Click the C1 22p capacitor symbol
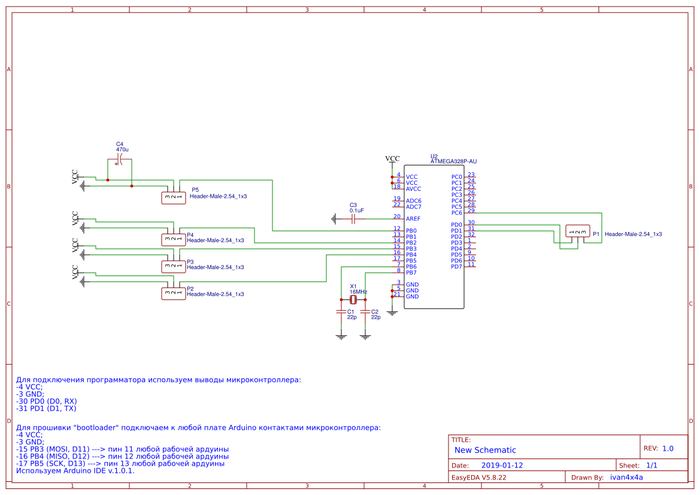The width and height of the screenshot is (700, 495). click(341, 311)
